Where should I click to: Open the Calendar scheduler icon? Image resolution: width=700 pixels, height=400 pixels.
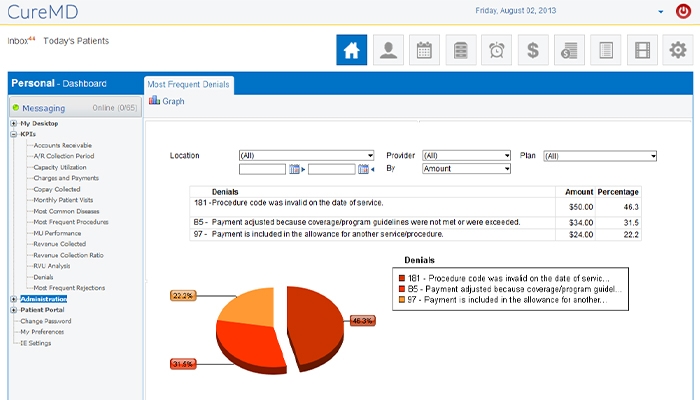point(424,49)
